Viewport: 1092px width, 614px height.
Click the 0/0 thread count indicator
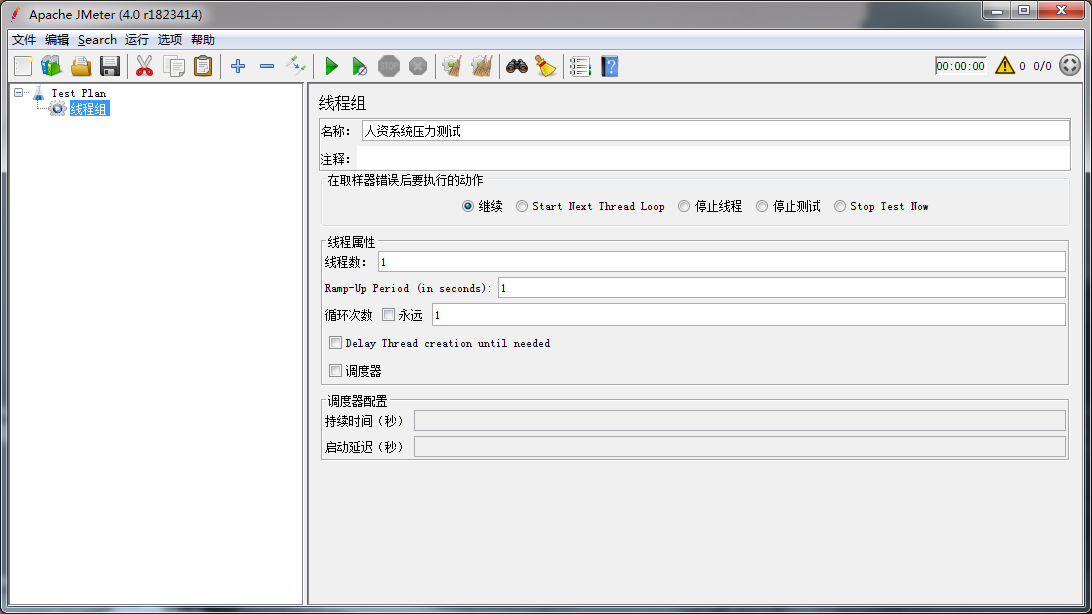point(1043,65)
